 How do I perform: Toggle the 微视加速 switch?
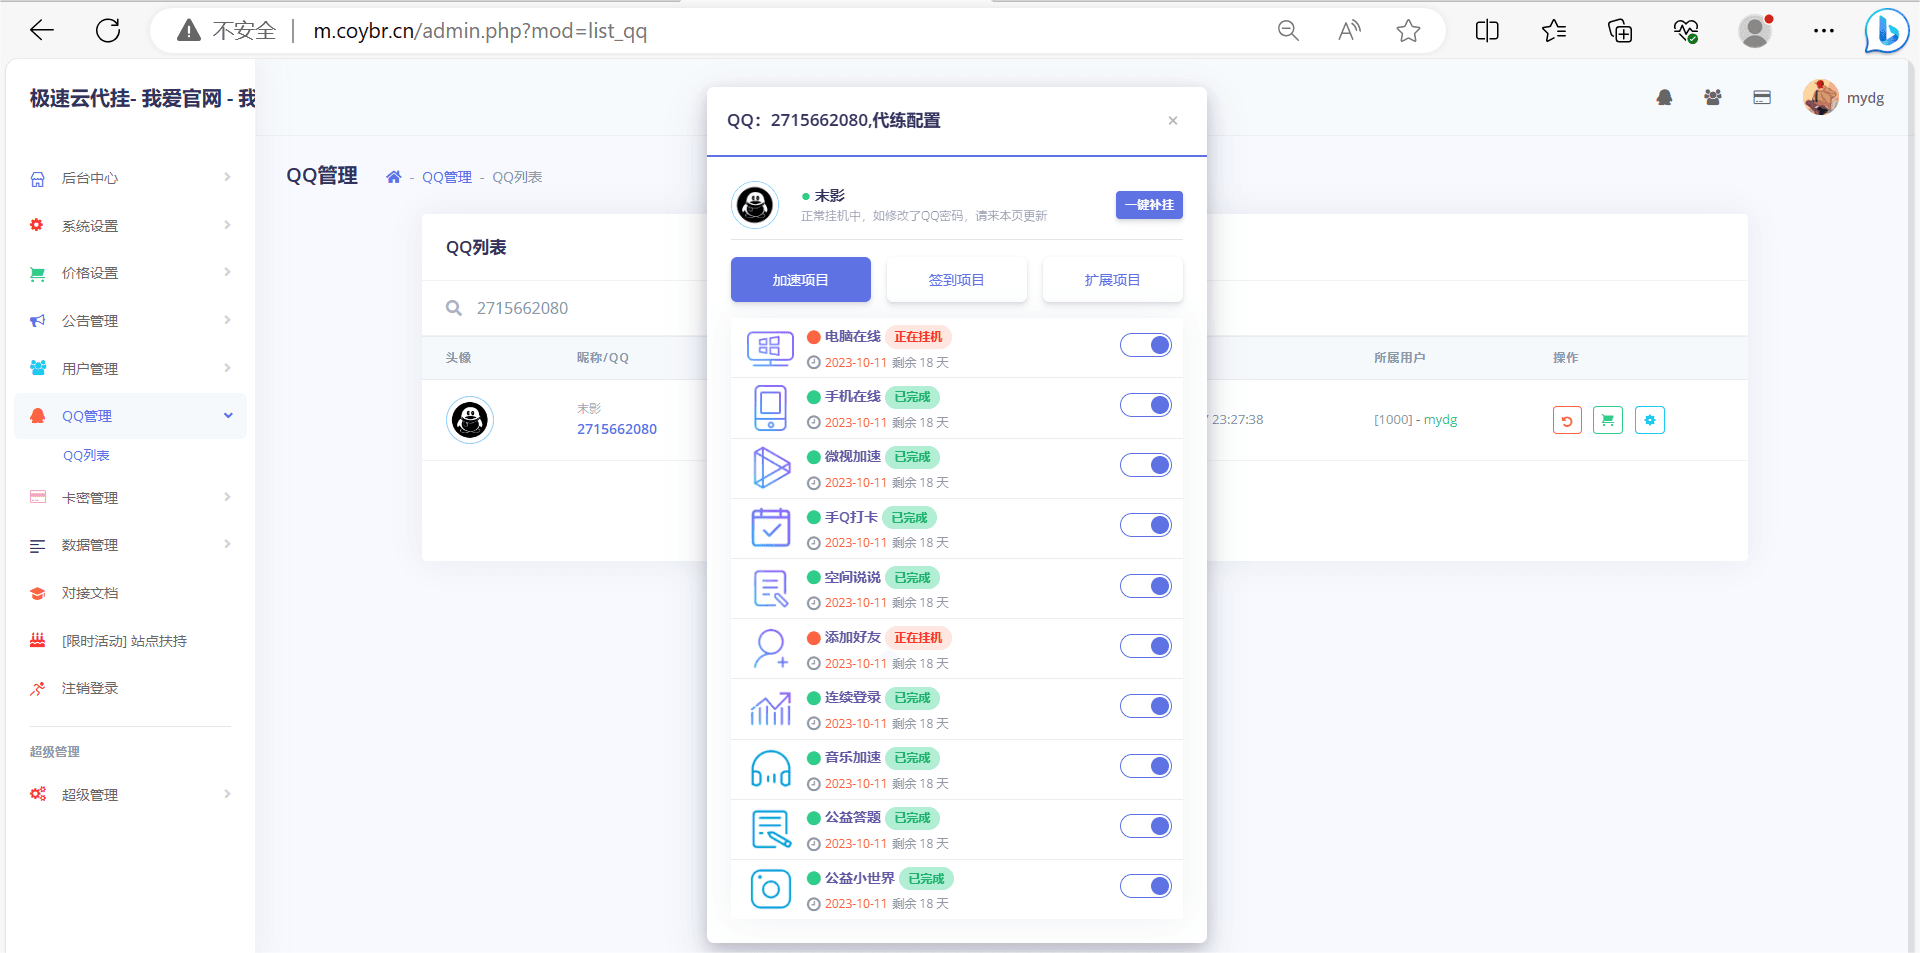1146,465
